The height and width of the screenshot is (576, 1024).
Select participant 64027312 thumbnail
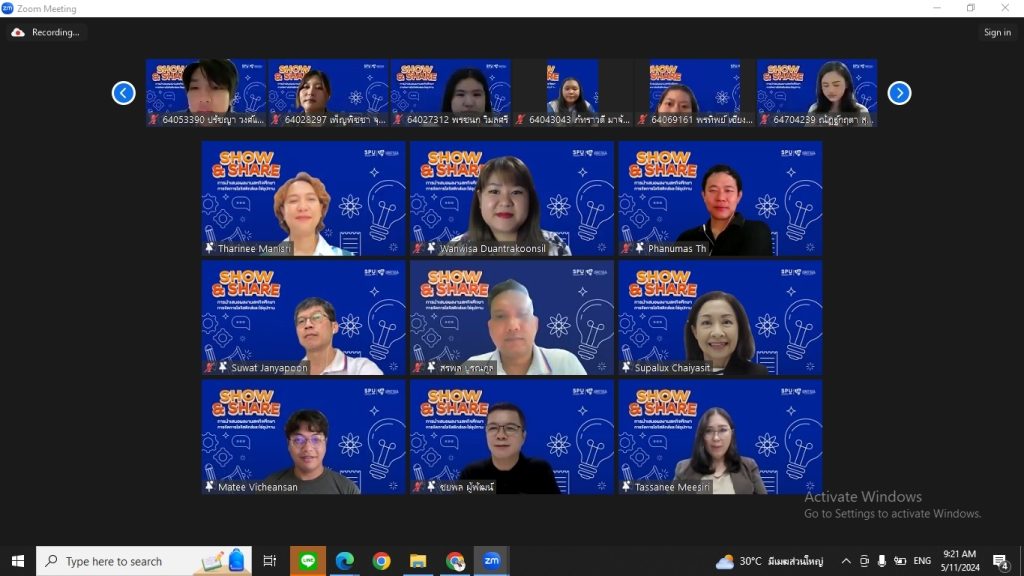(x=451, y=93)
